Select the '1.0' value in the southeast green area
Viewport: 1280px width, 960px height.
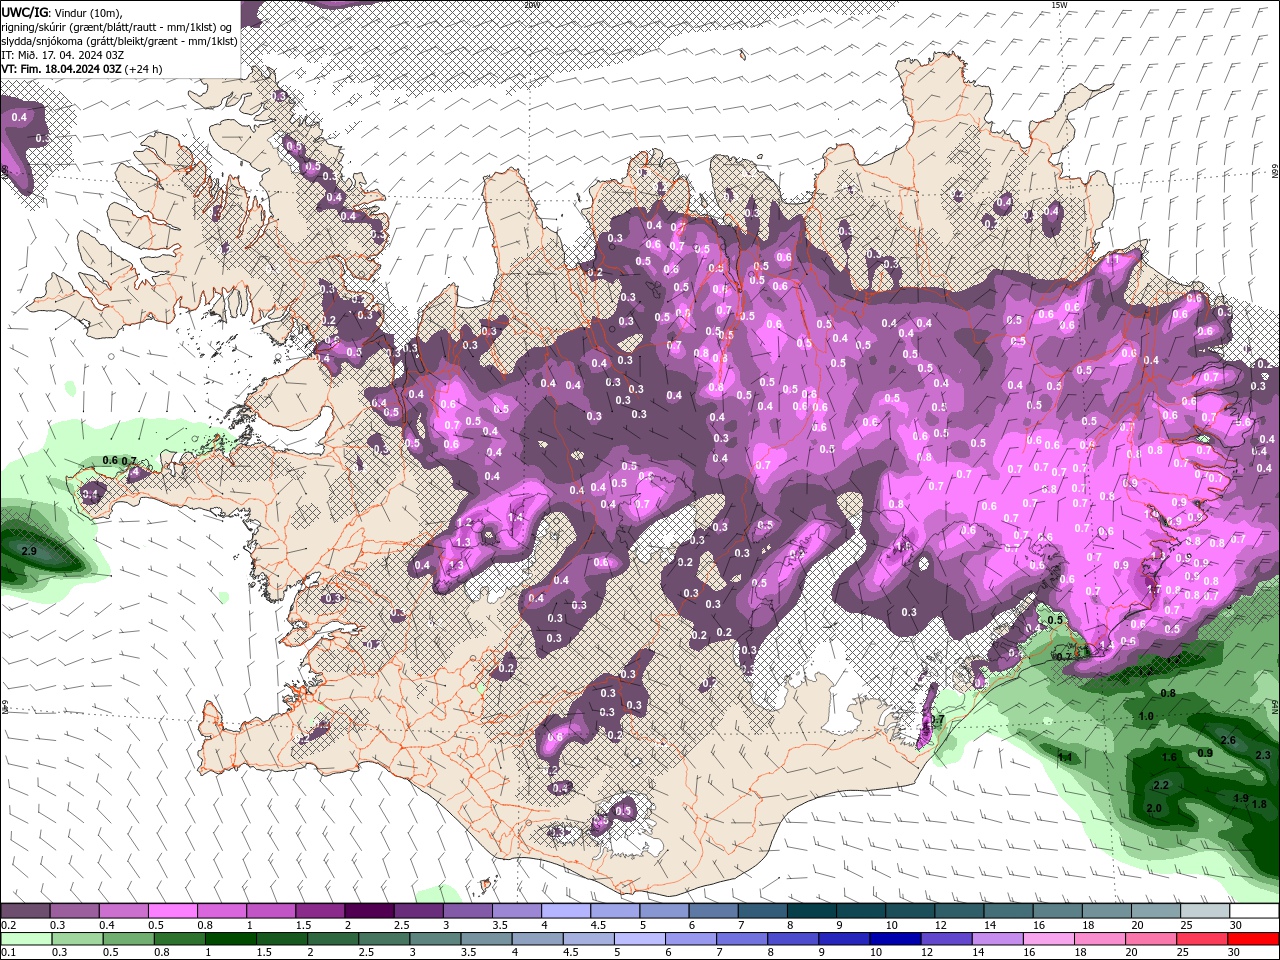[1146, 716]
